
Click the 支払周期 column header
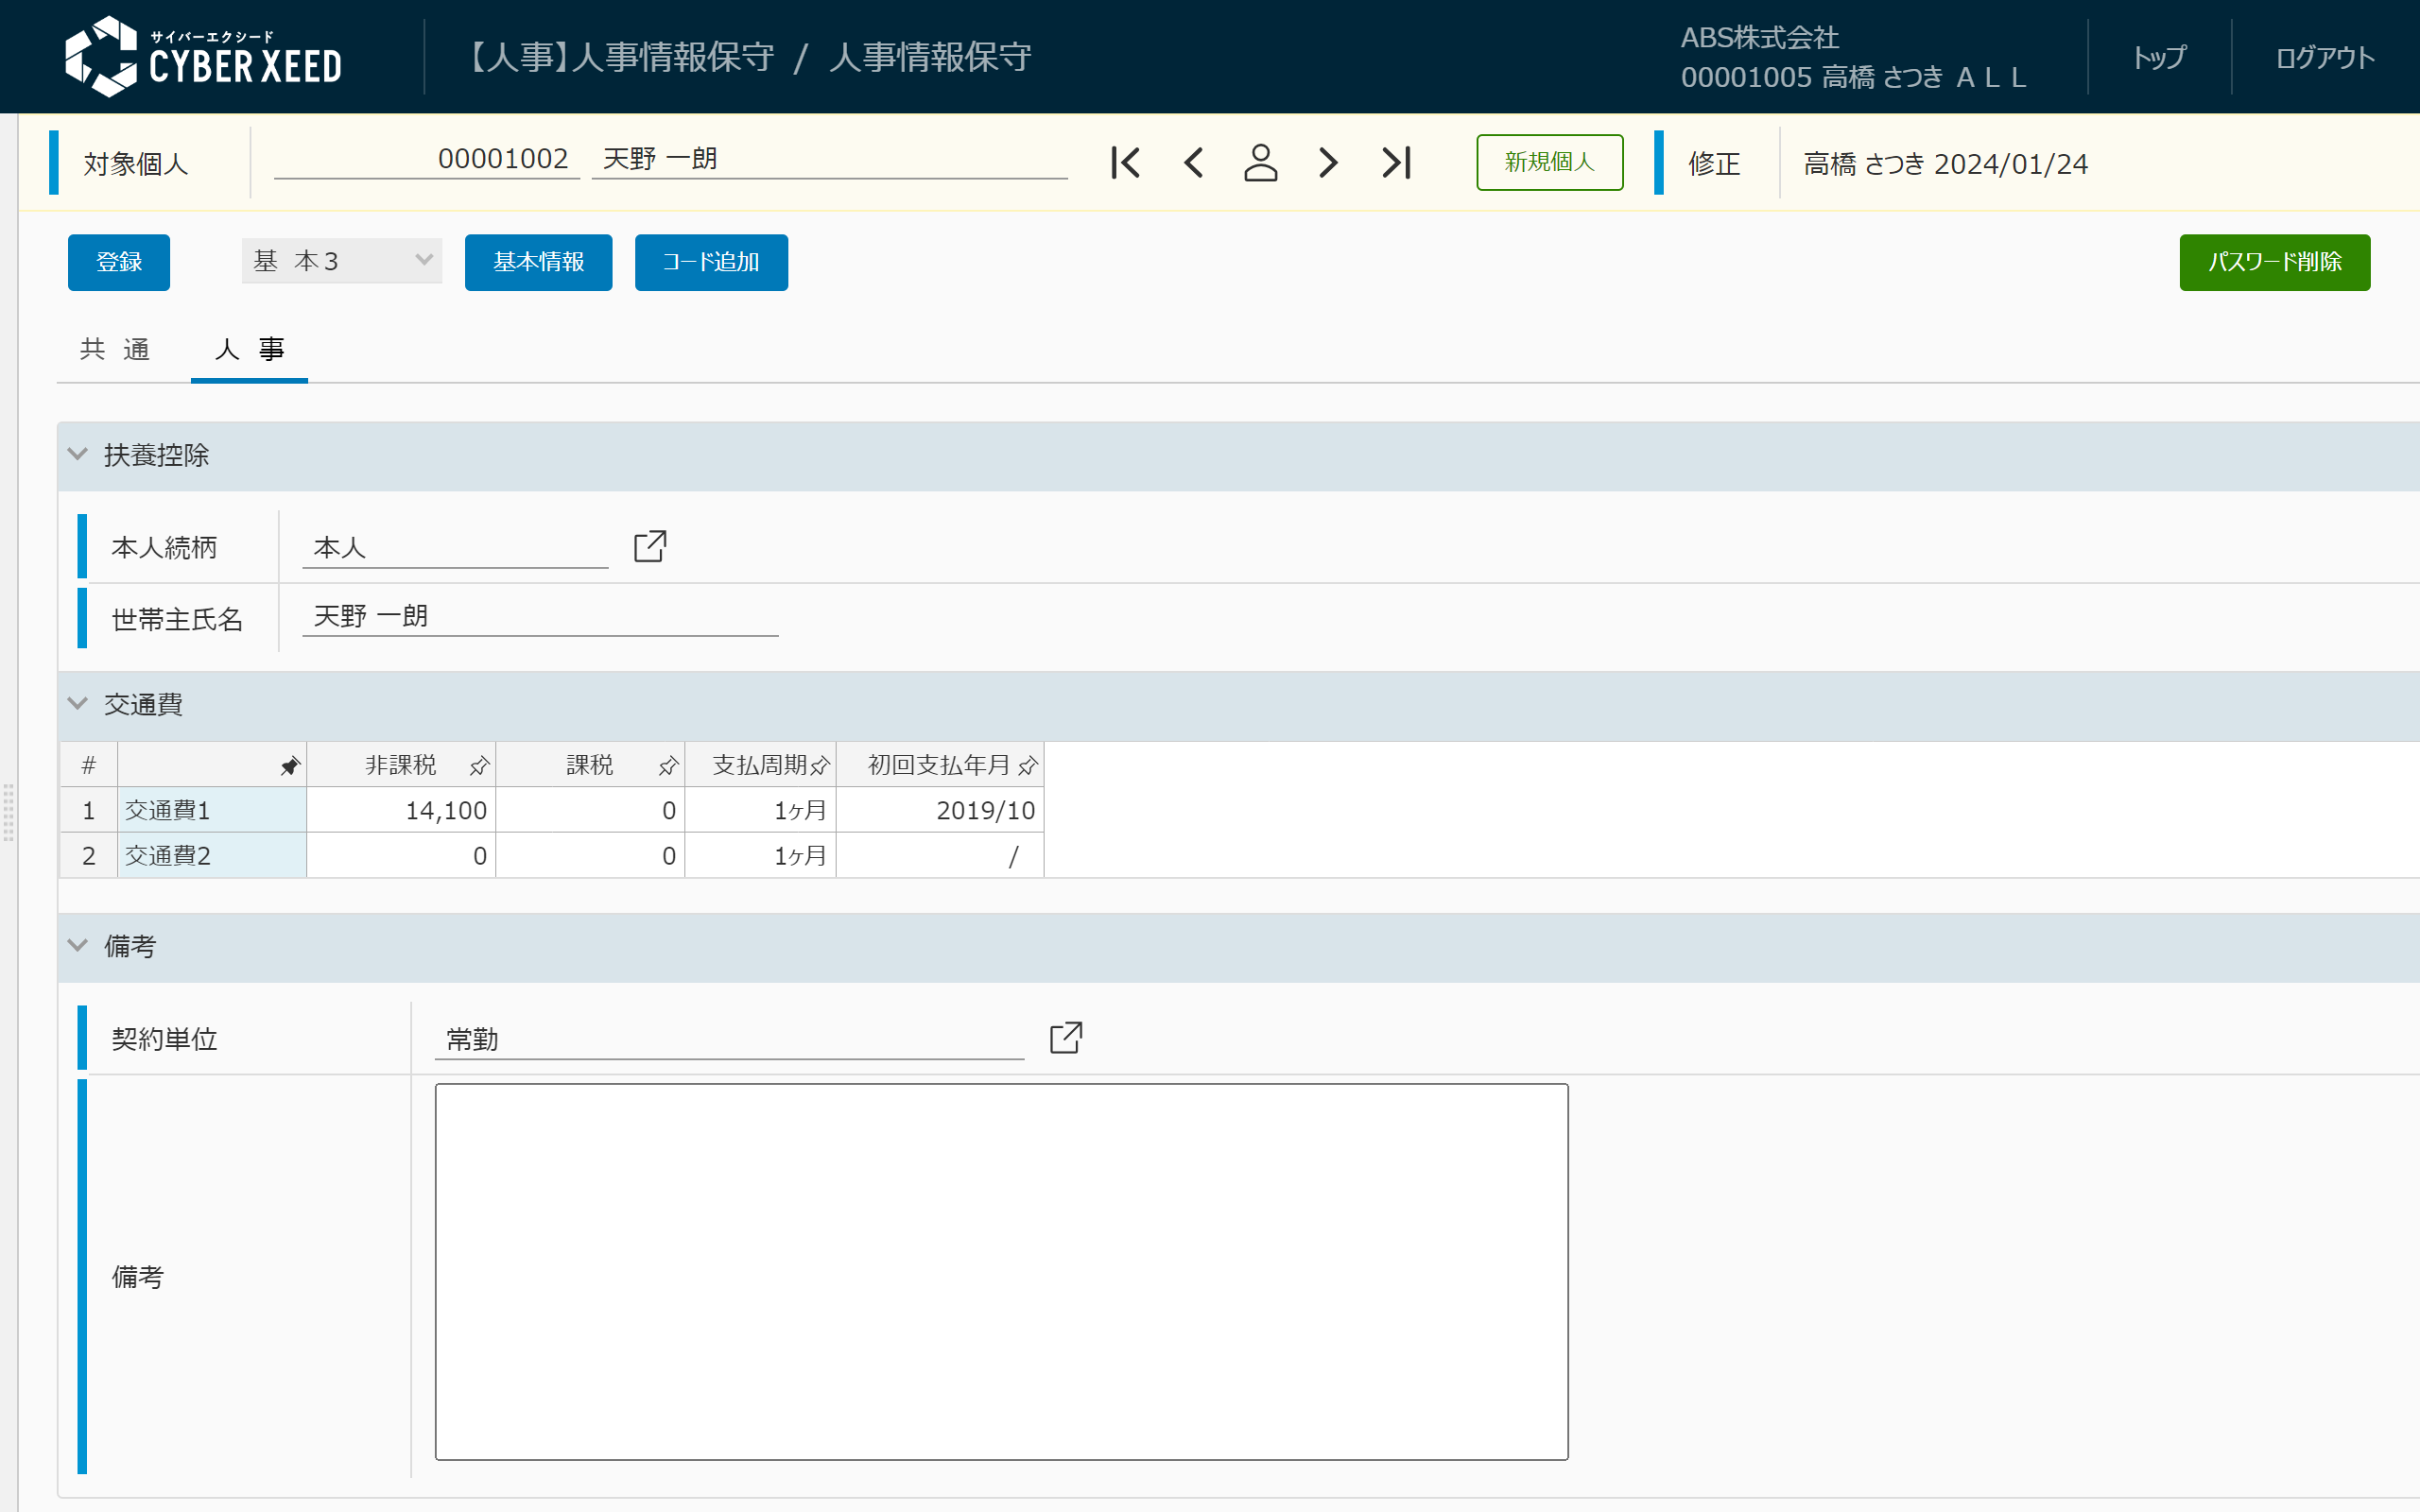[760, 765]
